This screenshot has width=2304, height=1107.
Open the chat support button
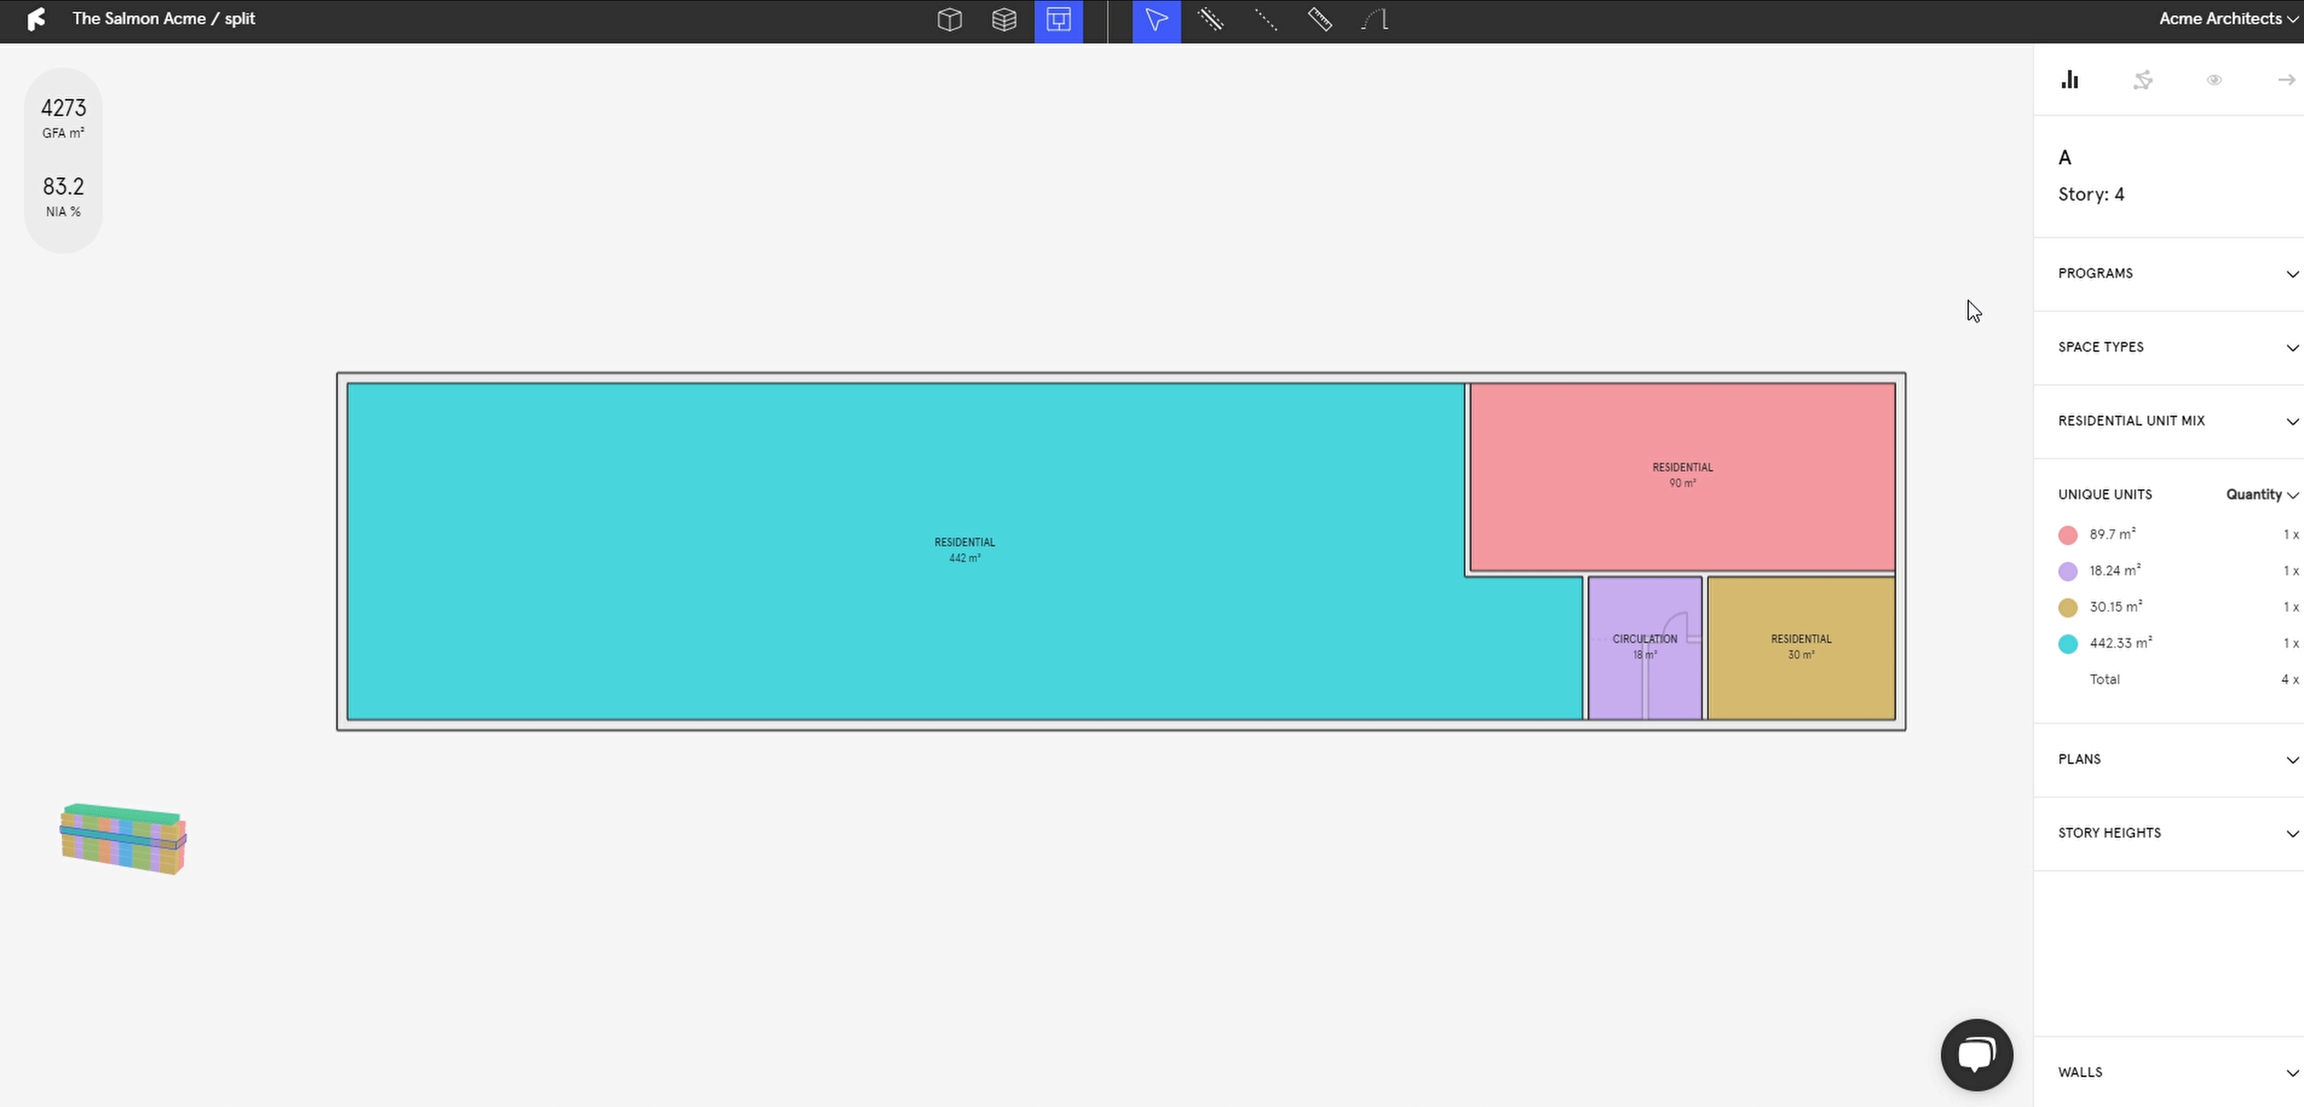(x=1976, y=1054)
